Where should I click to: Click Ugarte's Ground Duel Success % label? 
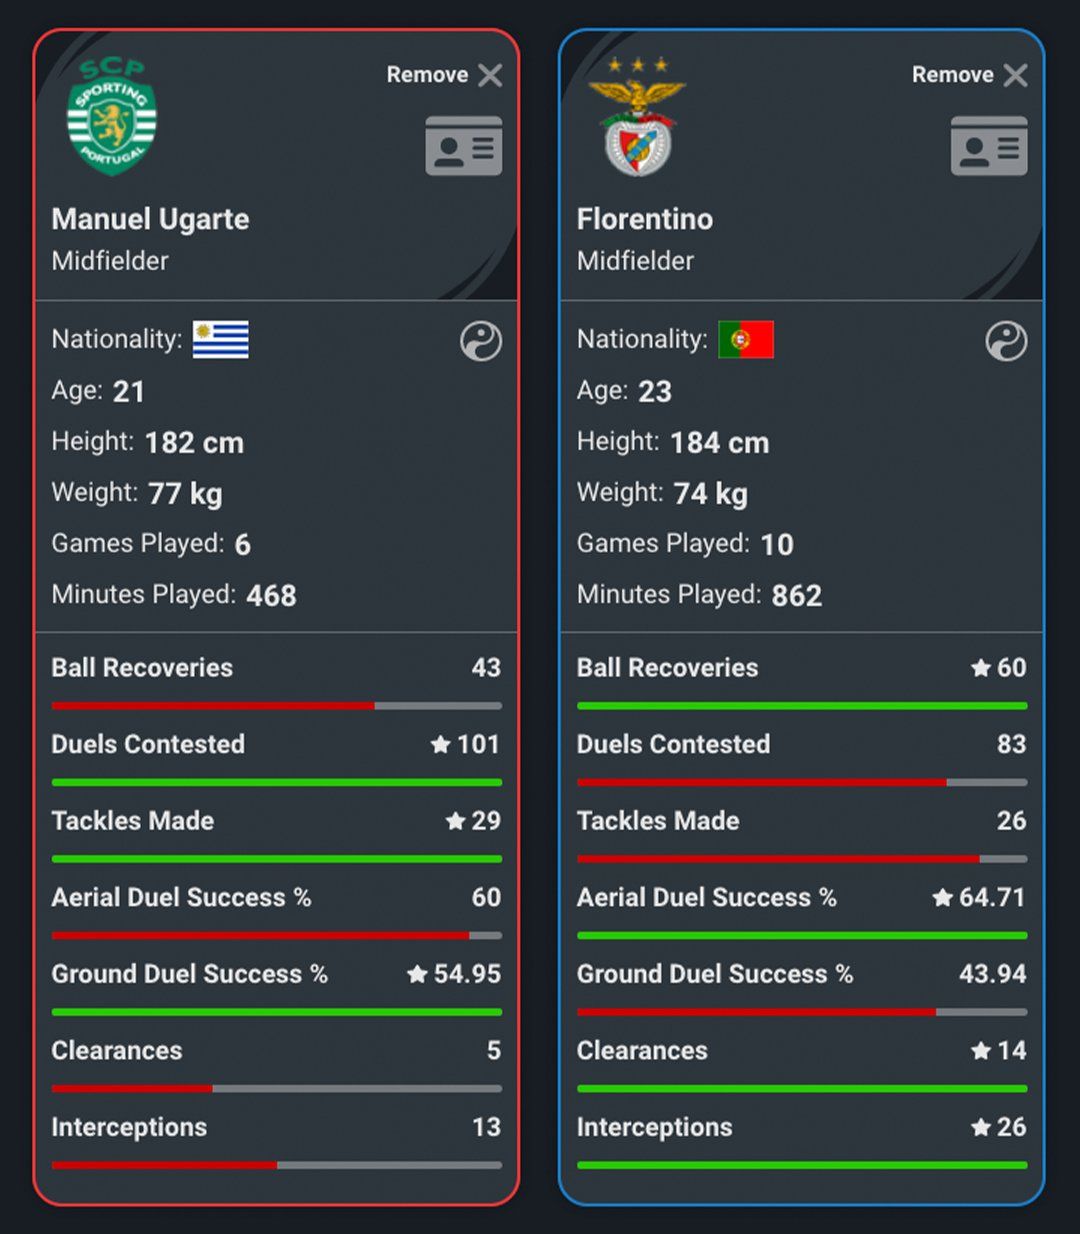coord(190,974)
